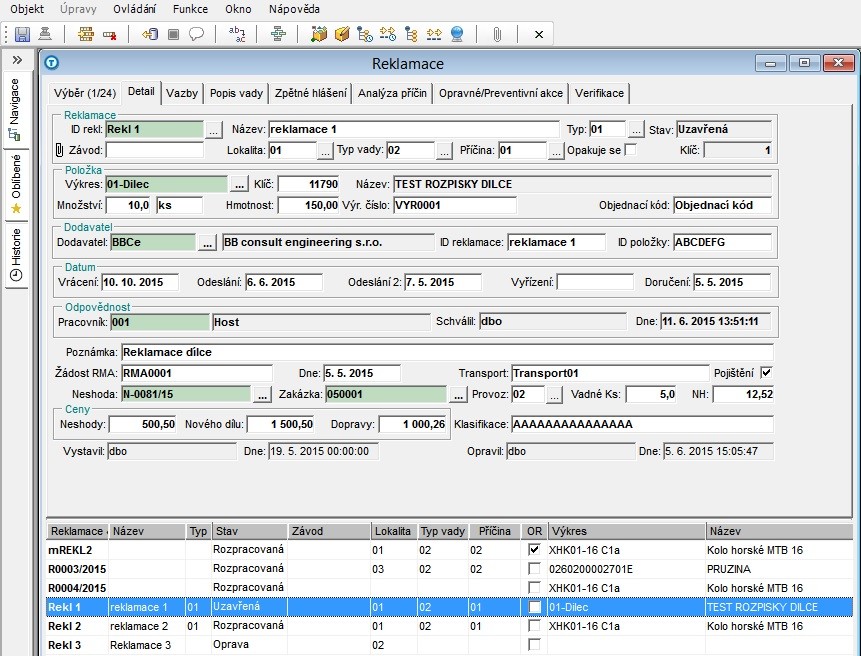Open the Historie side panel
This screenshot has width=861, height=656.
(15, 254)
